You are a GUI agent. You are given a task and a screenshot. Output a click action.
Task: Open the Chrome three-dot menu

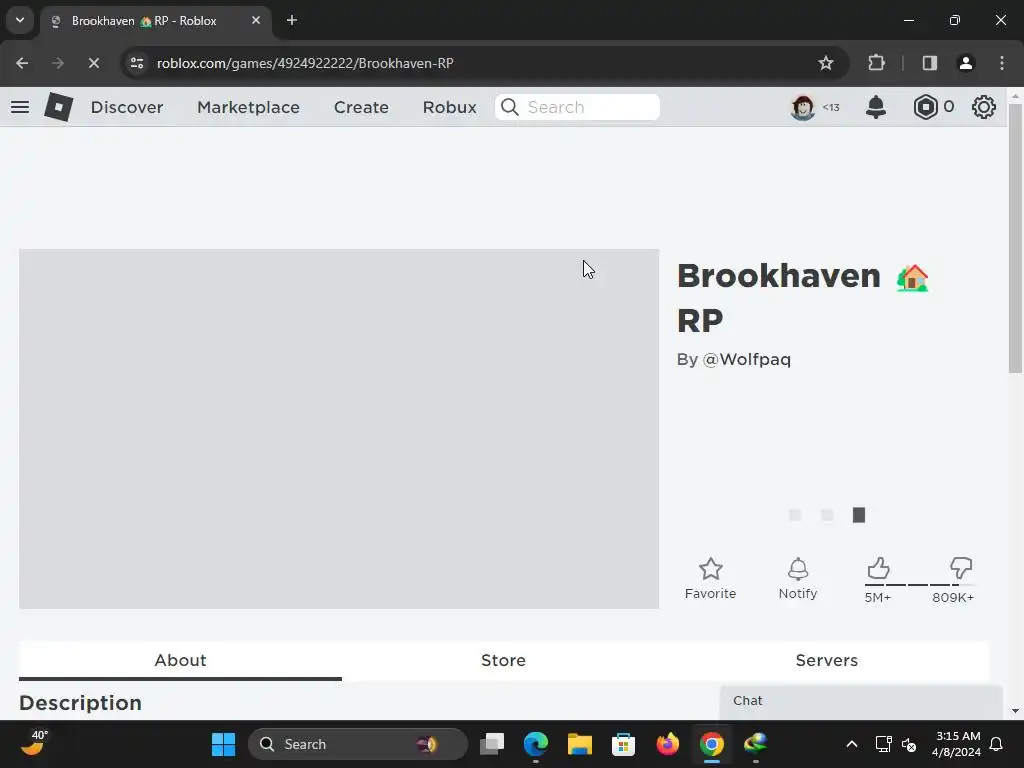click(x=1002, y=63)
